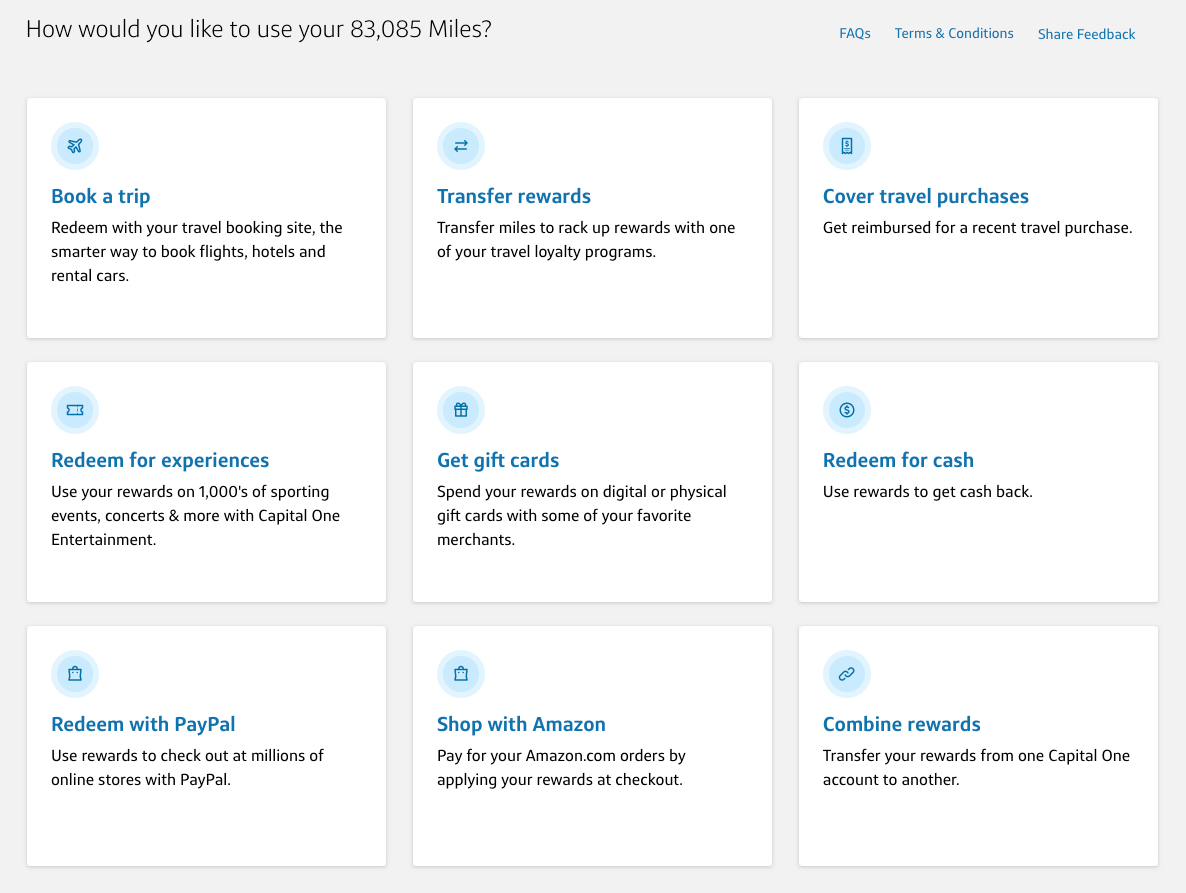The width and height of the screenshot is (1186, 893).
Task: Click Share Feedback
Action: pyautogui.click(x=1086, y=34)
